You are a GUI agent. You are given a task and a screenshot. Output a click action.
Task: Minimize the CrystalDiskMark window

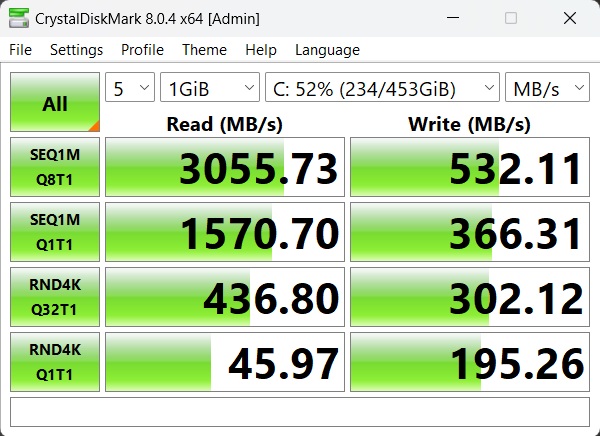[x=453, y=18]
